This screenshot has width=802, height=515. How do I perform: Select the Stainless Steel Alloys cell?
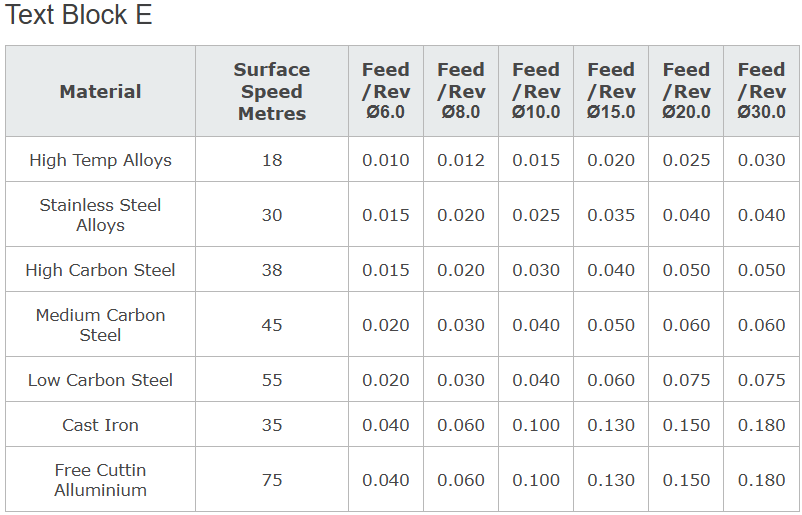(100, 215)
